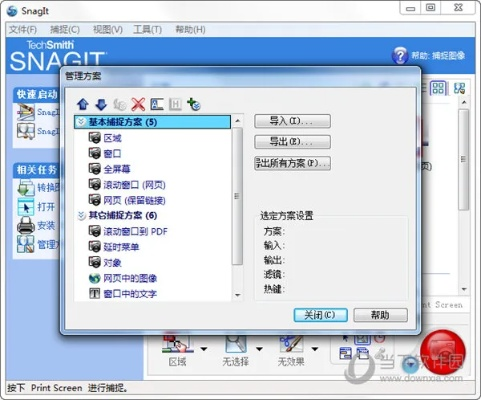Collapse the 其它捕捉方案 (6) group
This screenshot has width=481, height=400.
tap(81, 216)
